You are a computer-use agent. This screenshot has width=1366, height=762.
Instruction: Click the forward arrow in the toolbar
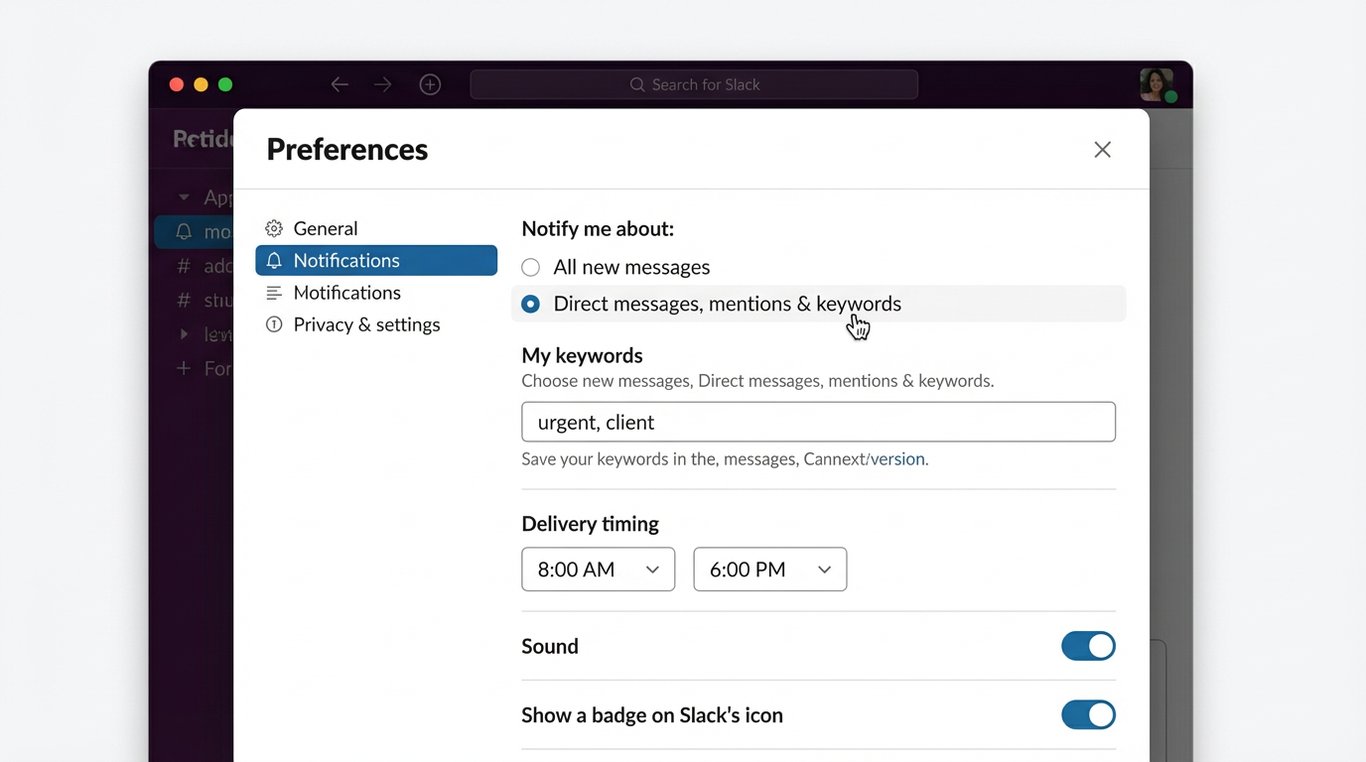point(383,84)
